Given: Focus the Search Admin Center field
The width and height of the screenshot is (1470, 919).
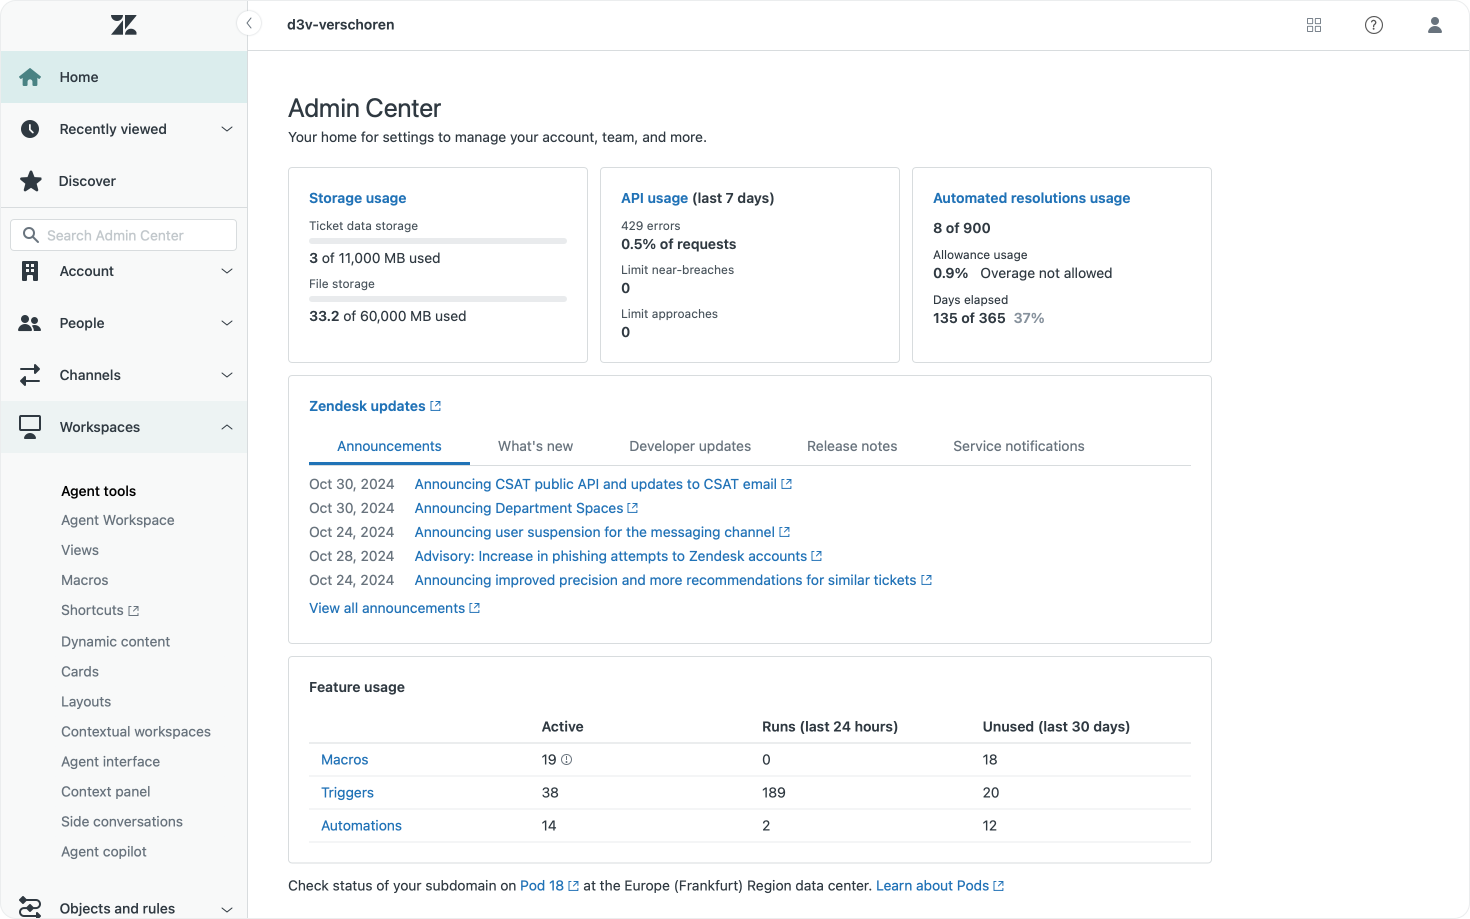Looking at the screenshot, I should pos(124,235).
